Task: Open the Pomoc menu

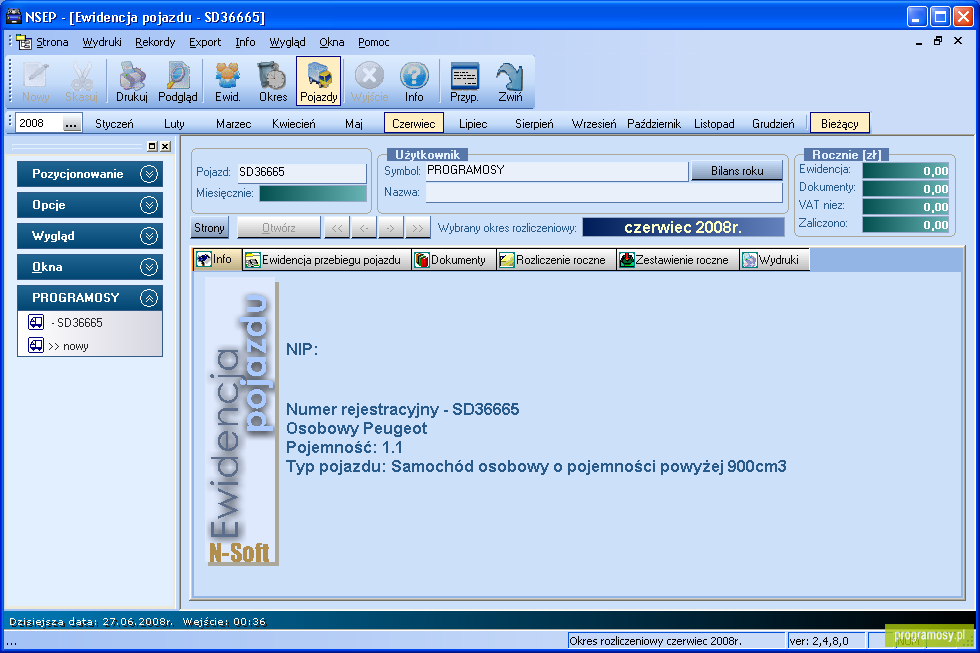Action: click(374, 42)
